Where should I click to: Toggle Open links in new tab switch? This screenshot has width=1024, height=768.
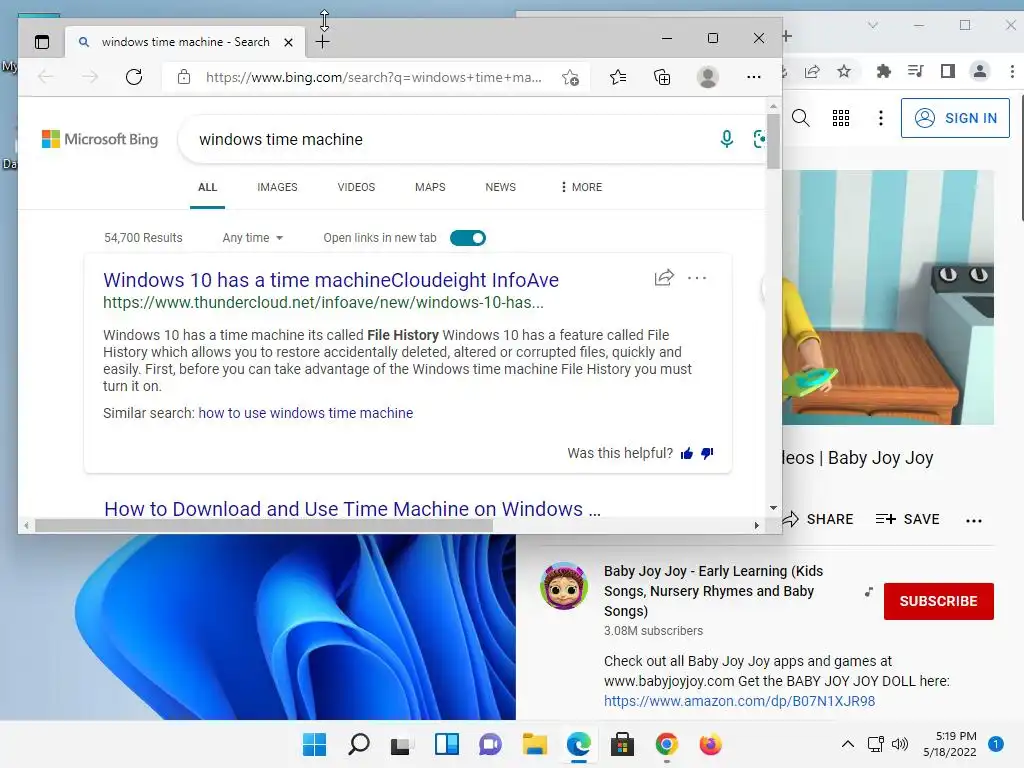pyautogui.click(x=468, y=238)
